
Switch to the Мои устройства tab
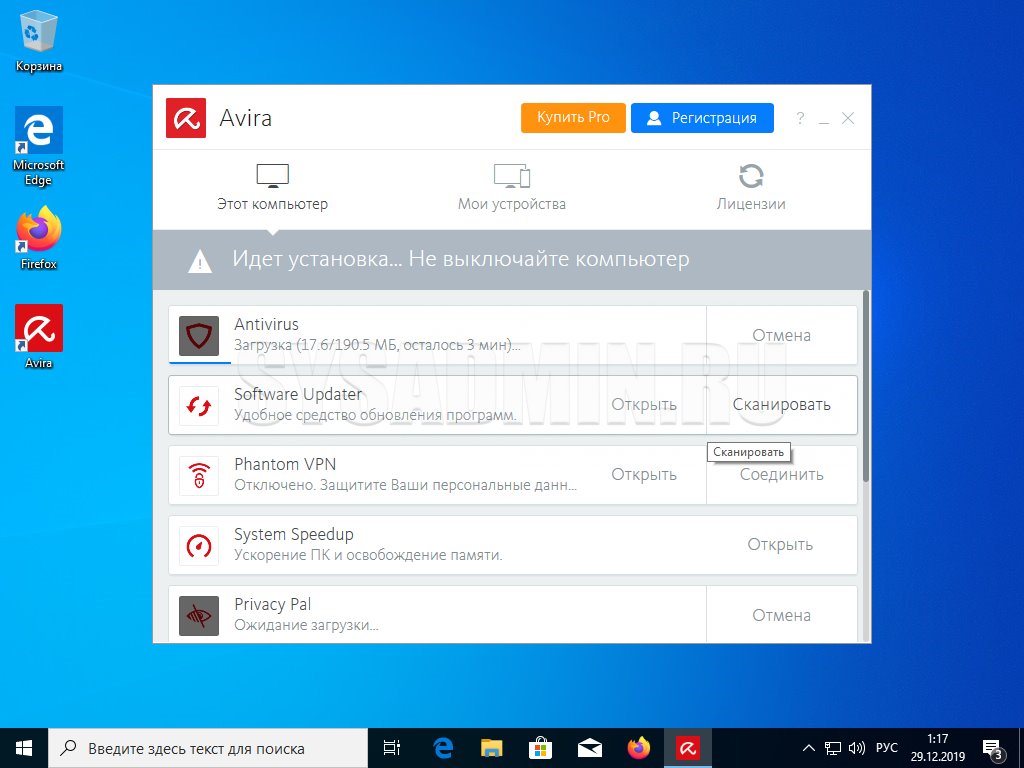click(x=512, y=188)
